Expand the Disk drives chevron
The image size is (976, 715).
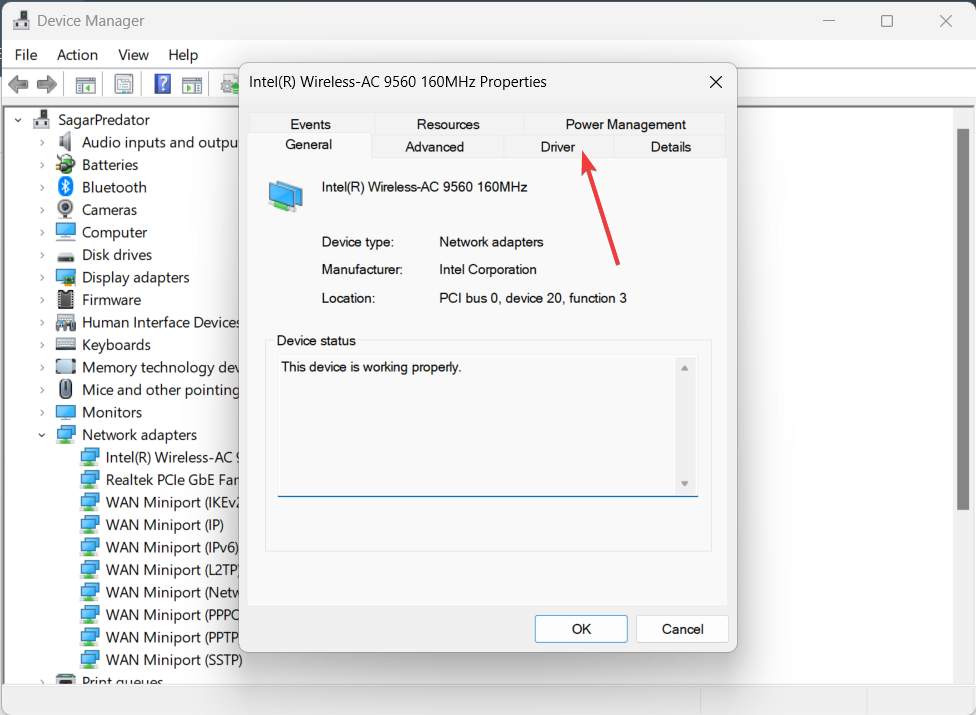click(42, 255)
